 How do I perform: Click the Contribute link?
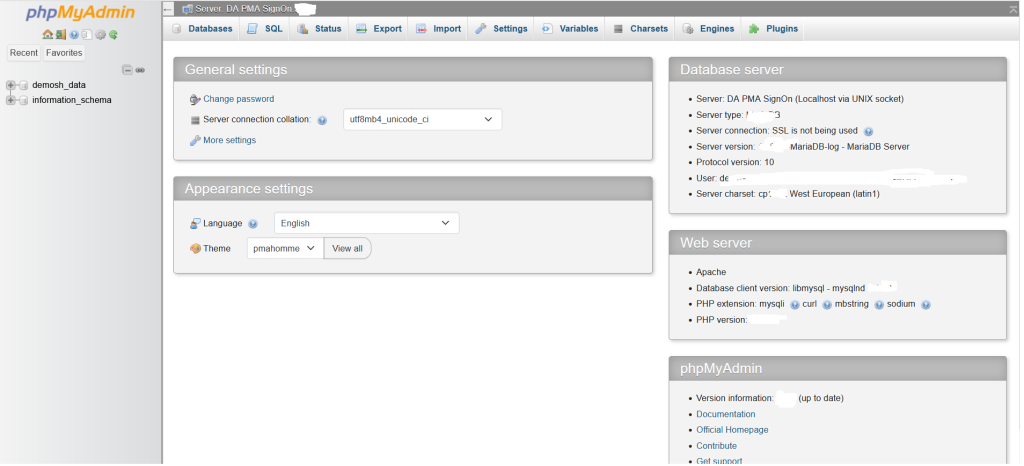pyautogui.click(x=716, y=446)
